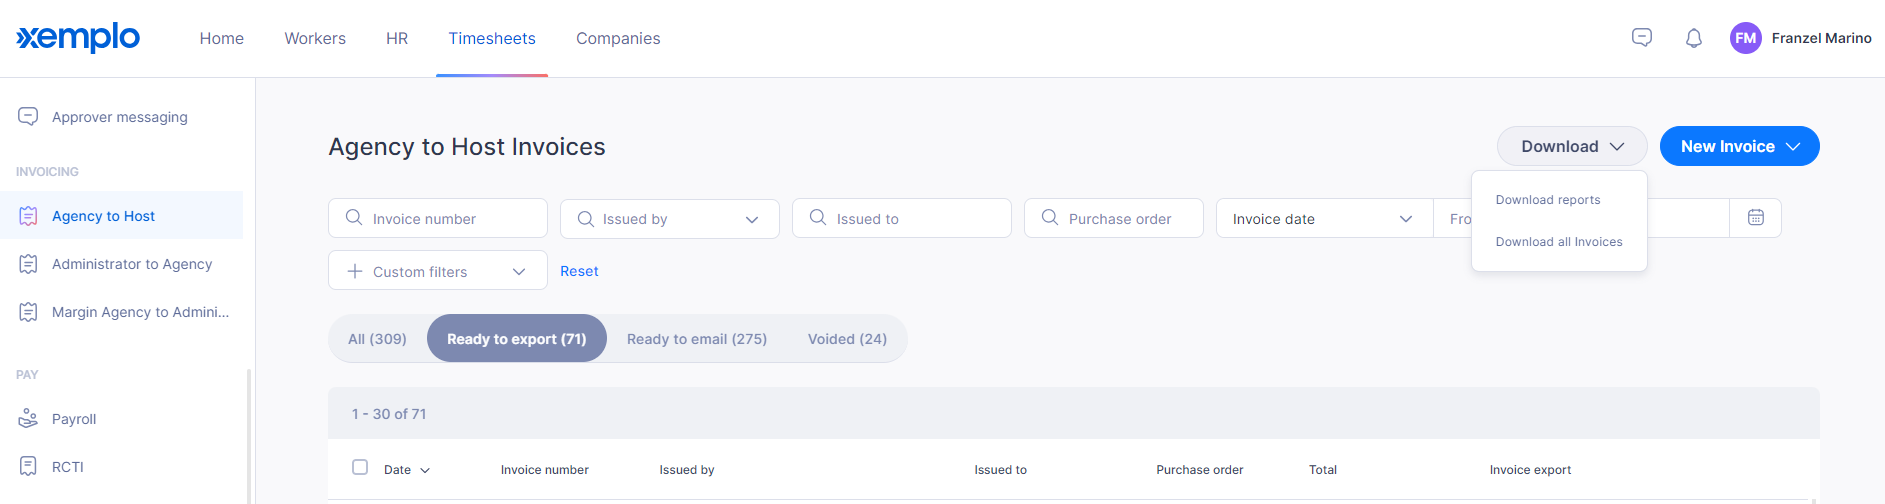The width and height of the screenshot is (1885, 504).
Task: Open RCTI in the sidebar
Action: (x=68, y=467)
